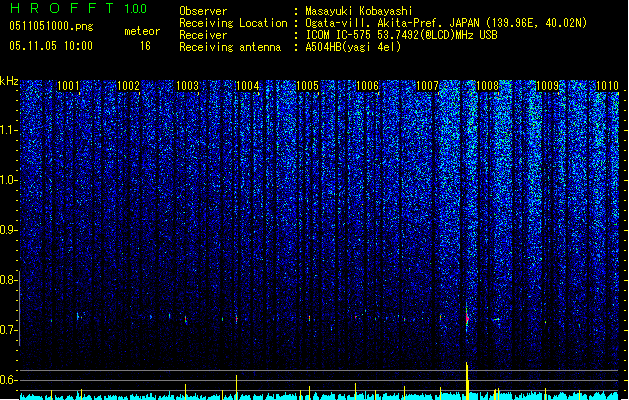This screenshot has height=400, width=629.
Task: Click the 'Receiving Location' field label
Action: point(233,23)
